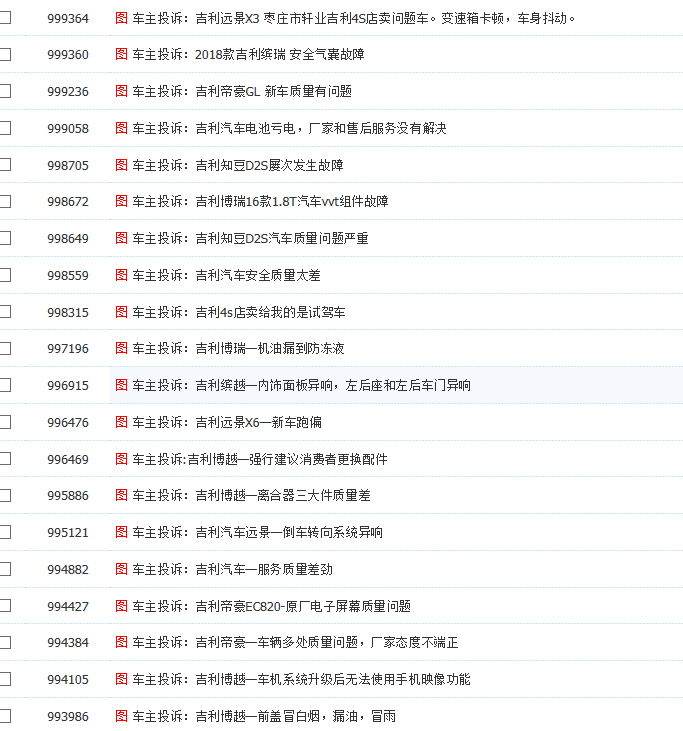
Task: Open 吉利4s店卖给我的是试驾车 article
Action: point(239,311)
